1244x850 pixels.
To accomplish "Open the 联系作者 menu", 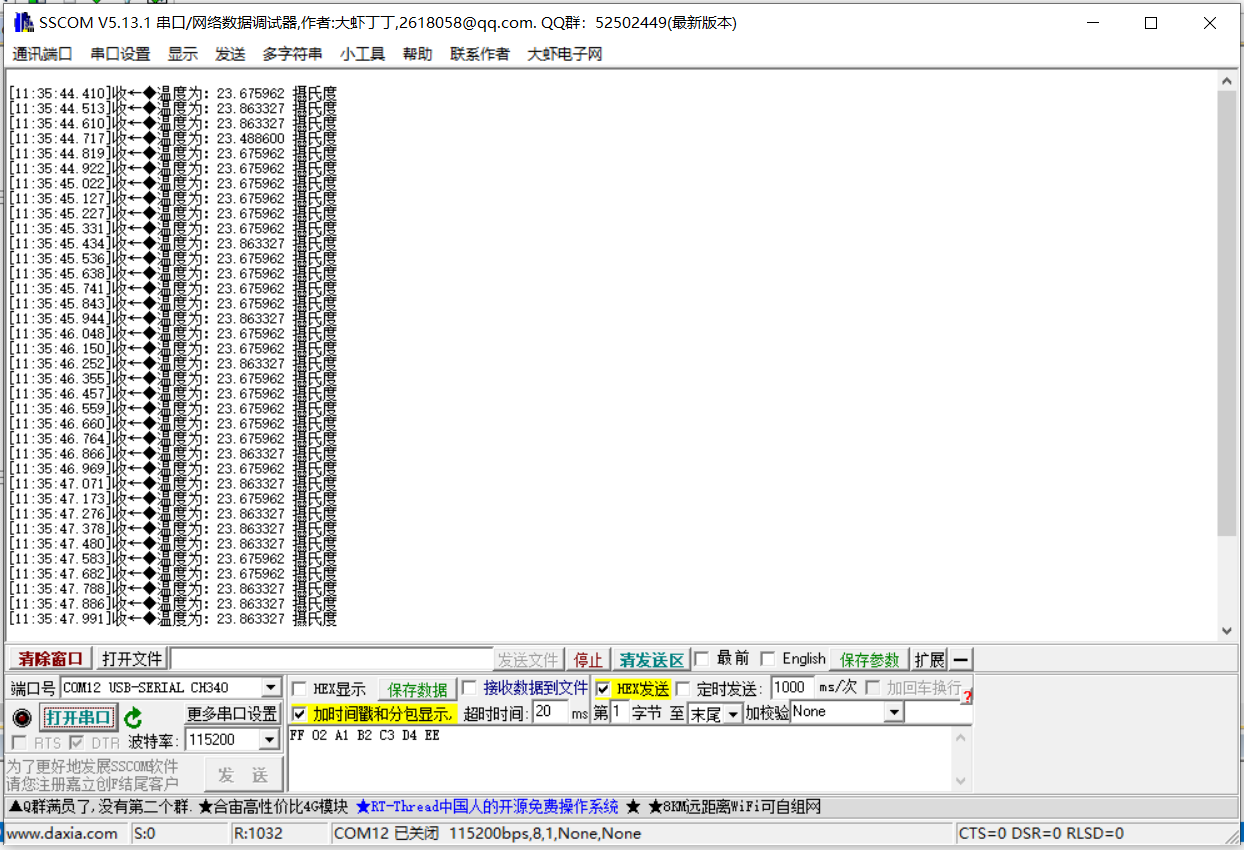I will pos(479,54).
